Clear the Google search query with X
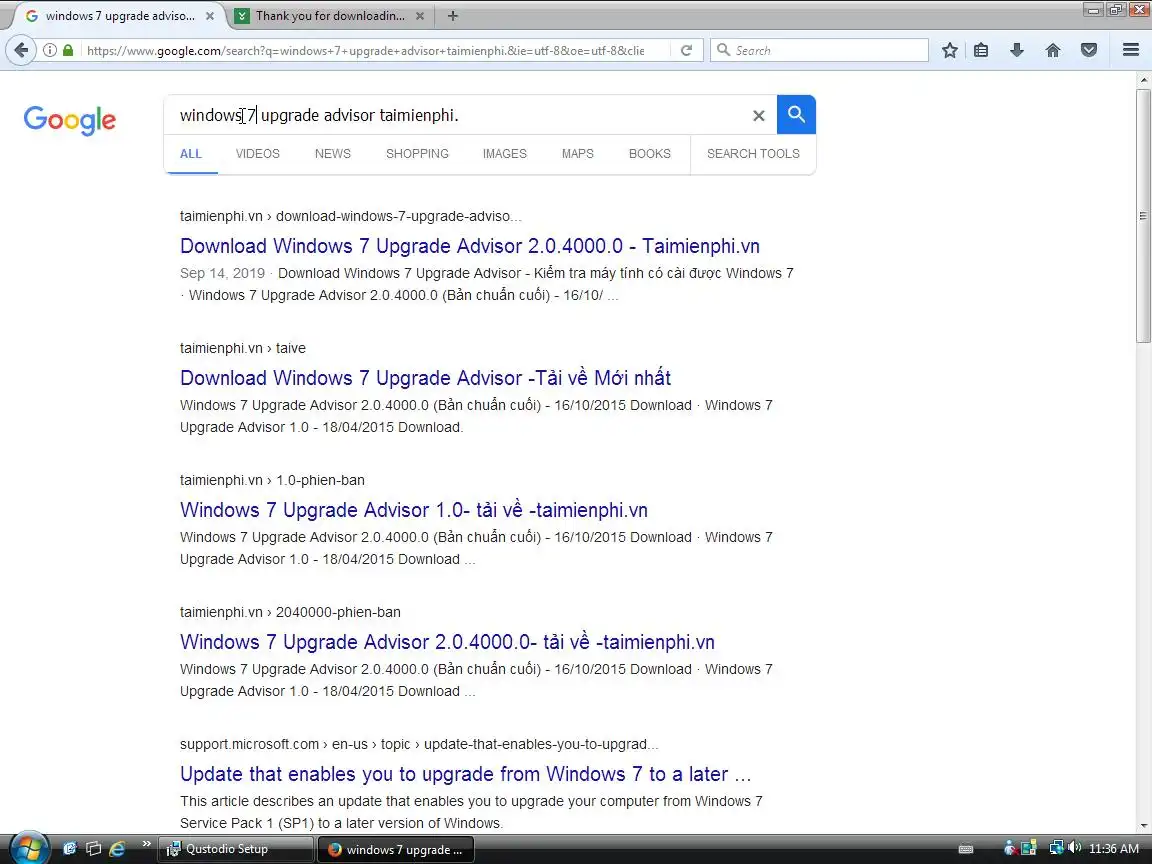The image size is (1152, 864). 759,115
